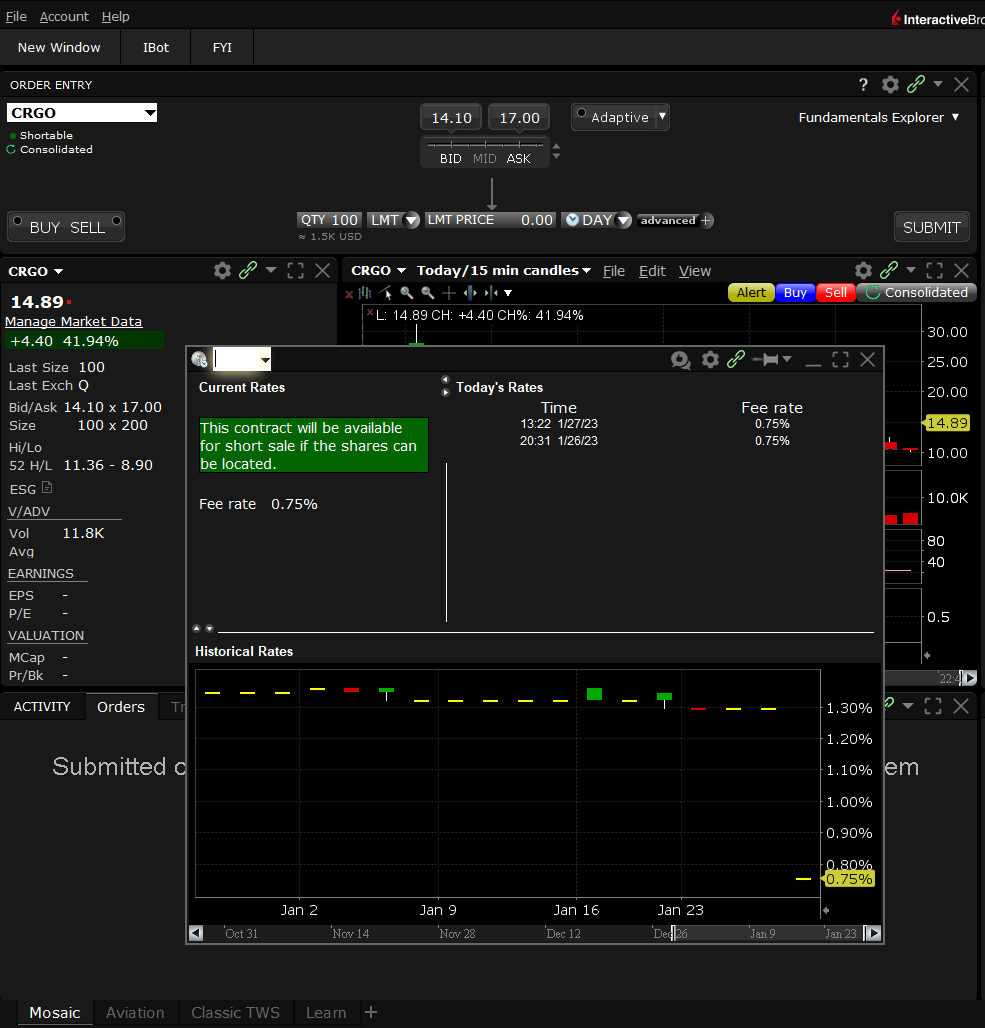Click Historical Rates timeline right arrow
The width and height of the screenshot is (985, 1028).
pyautogui.click(x=873, y=933)
